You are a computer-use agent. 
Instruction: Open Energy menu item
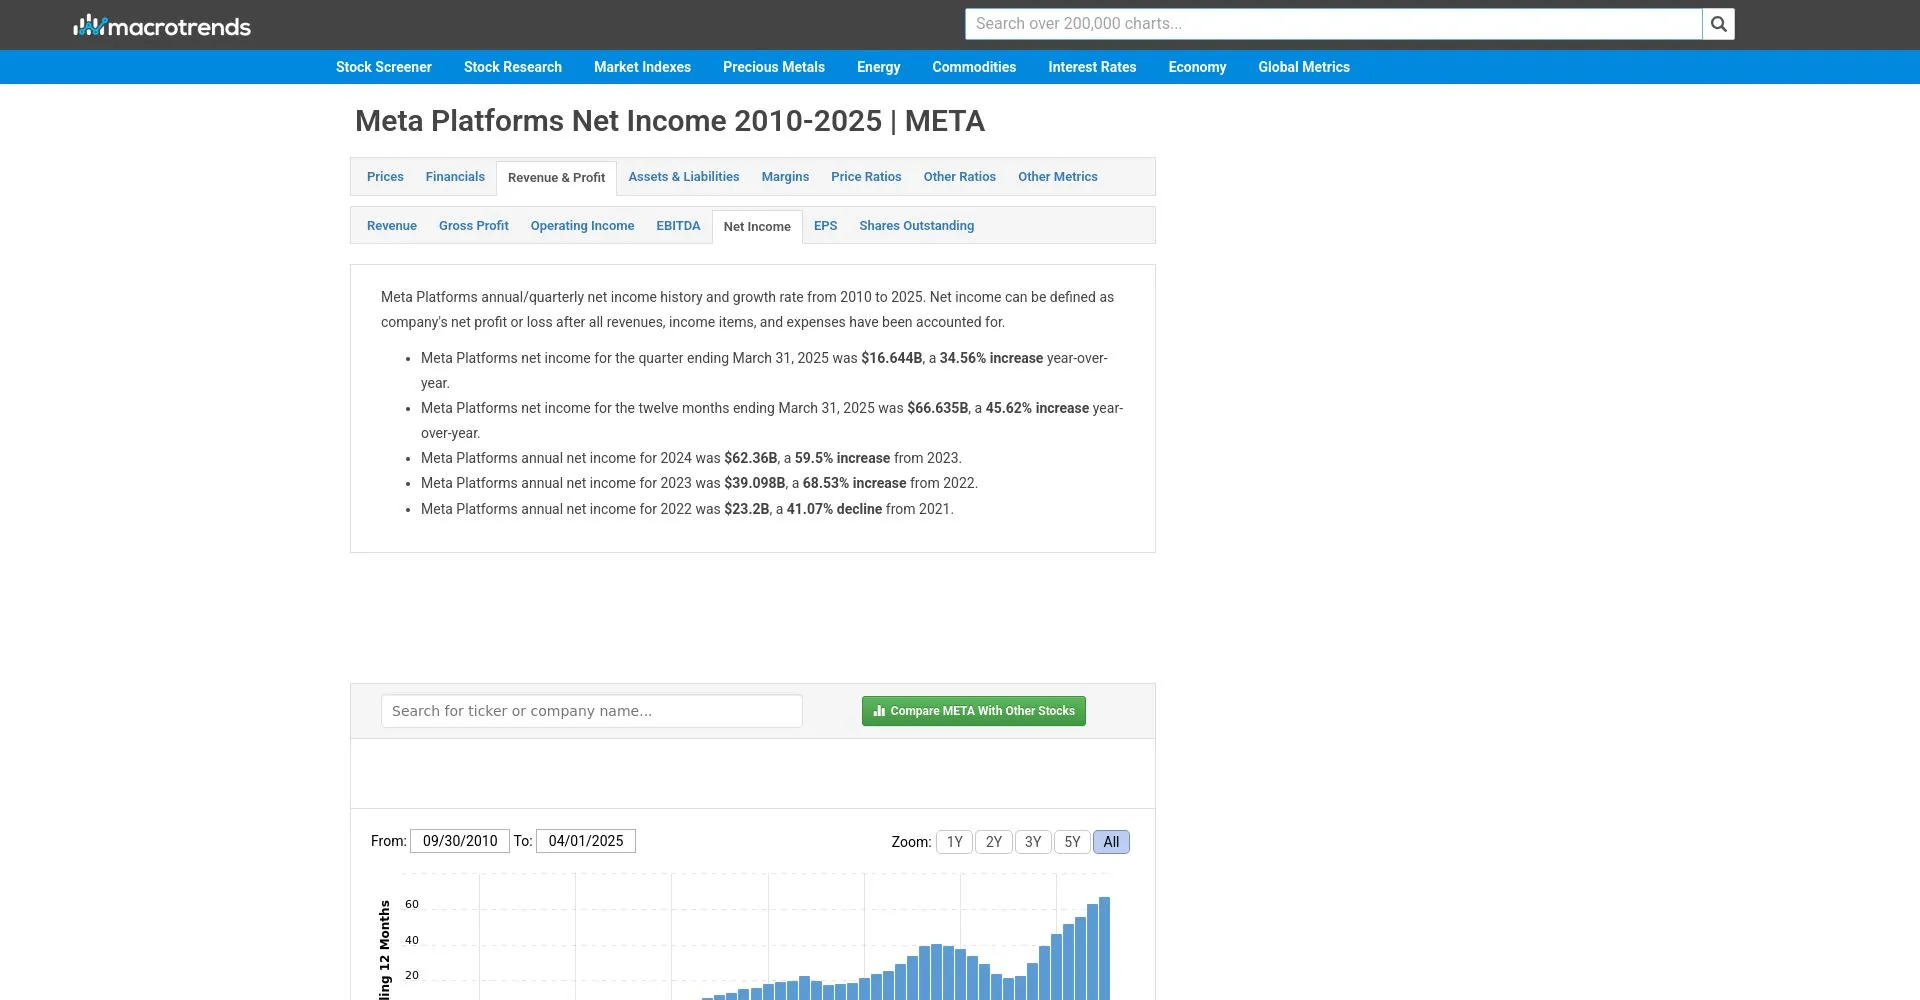click(879, 67)
